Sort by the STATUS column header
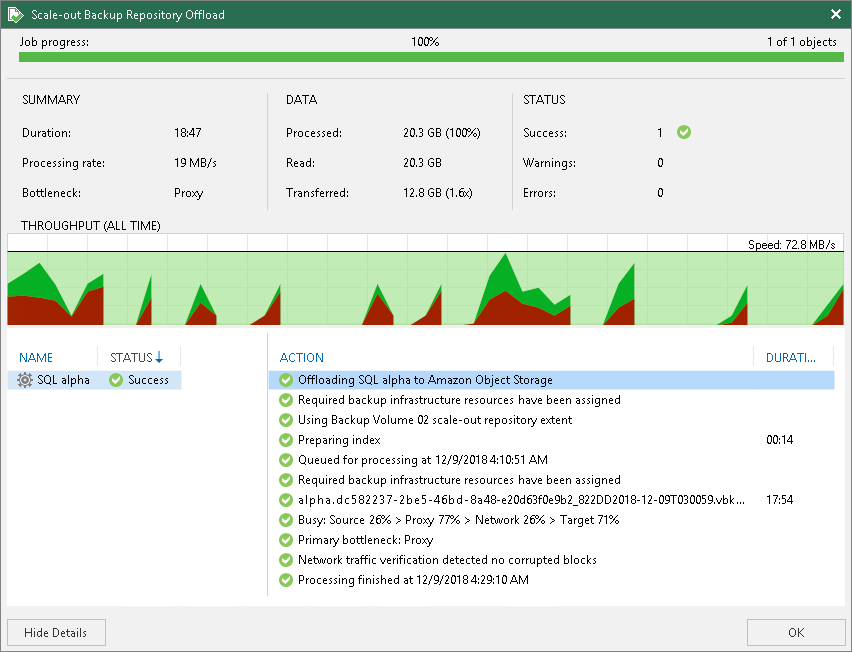The height and width of the screenshot is (652, 852). point(131,358)
